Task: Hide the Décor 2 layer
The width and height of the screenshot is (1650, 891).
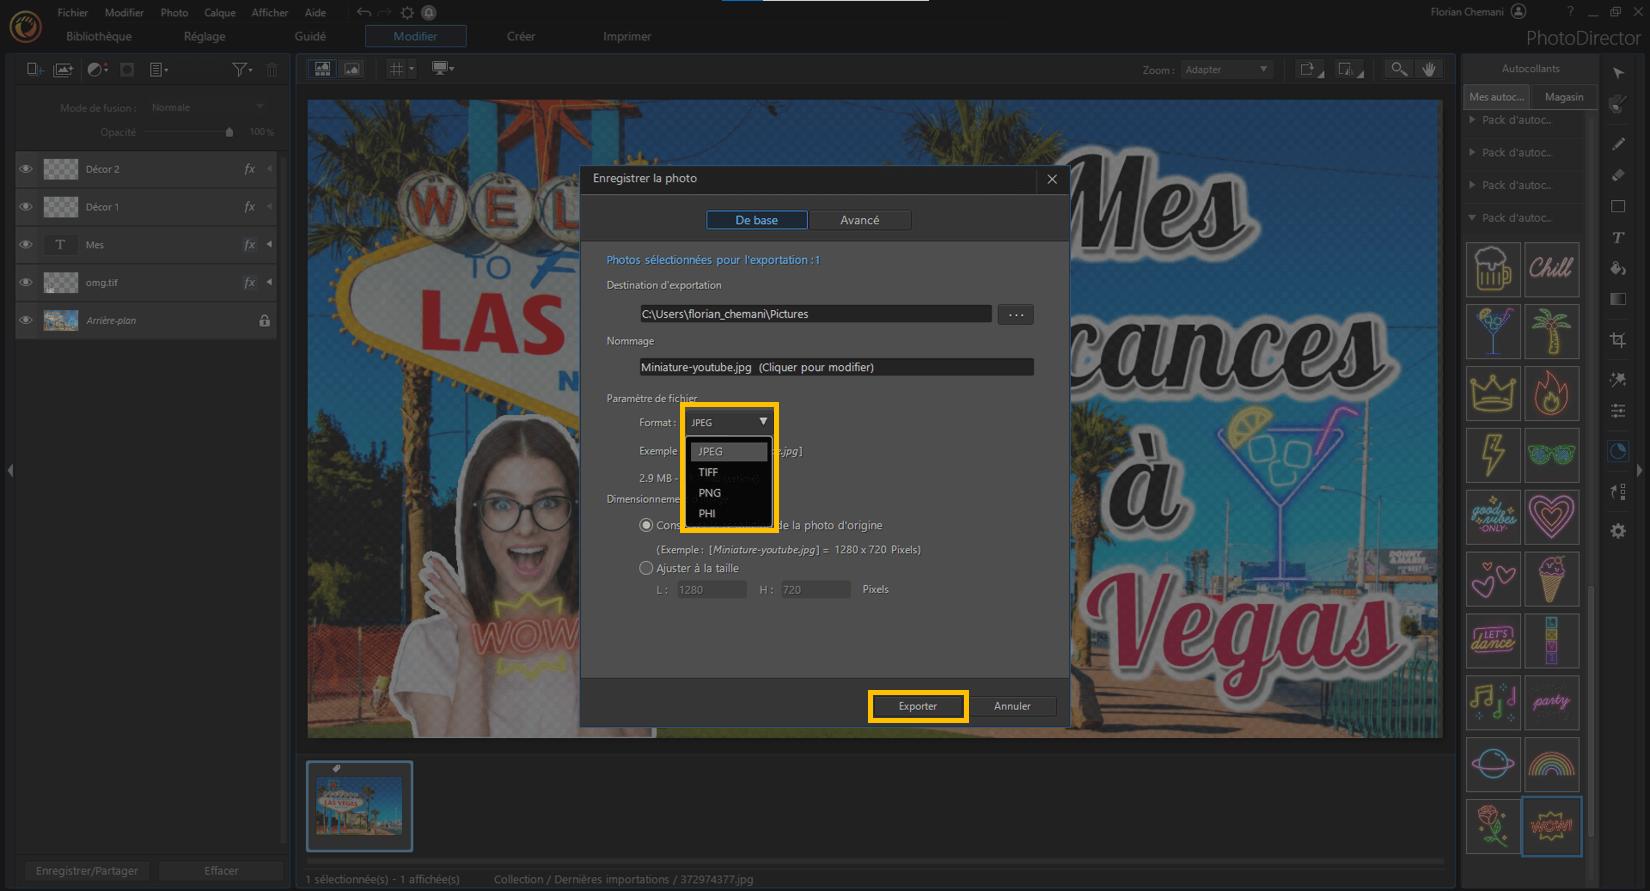Action: pyautogui.click(x=26, y=169)
